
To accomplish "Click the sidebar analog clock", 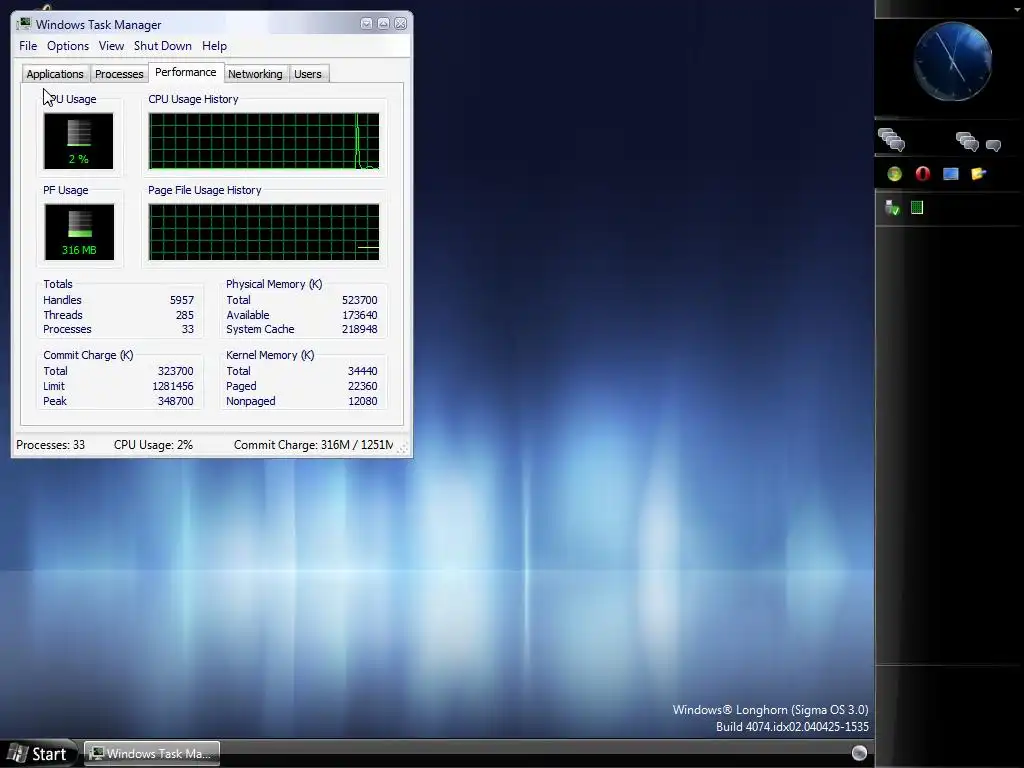I will point(953,62).
